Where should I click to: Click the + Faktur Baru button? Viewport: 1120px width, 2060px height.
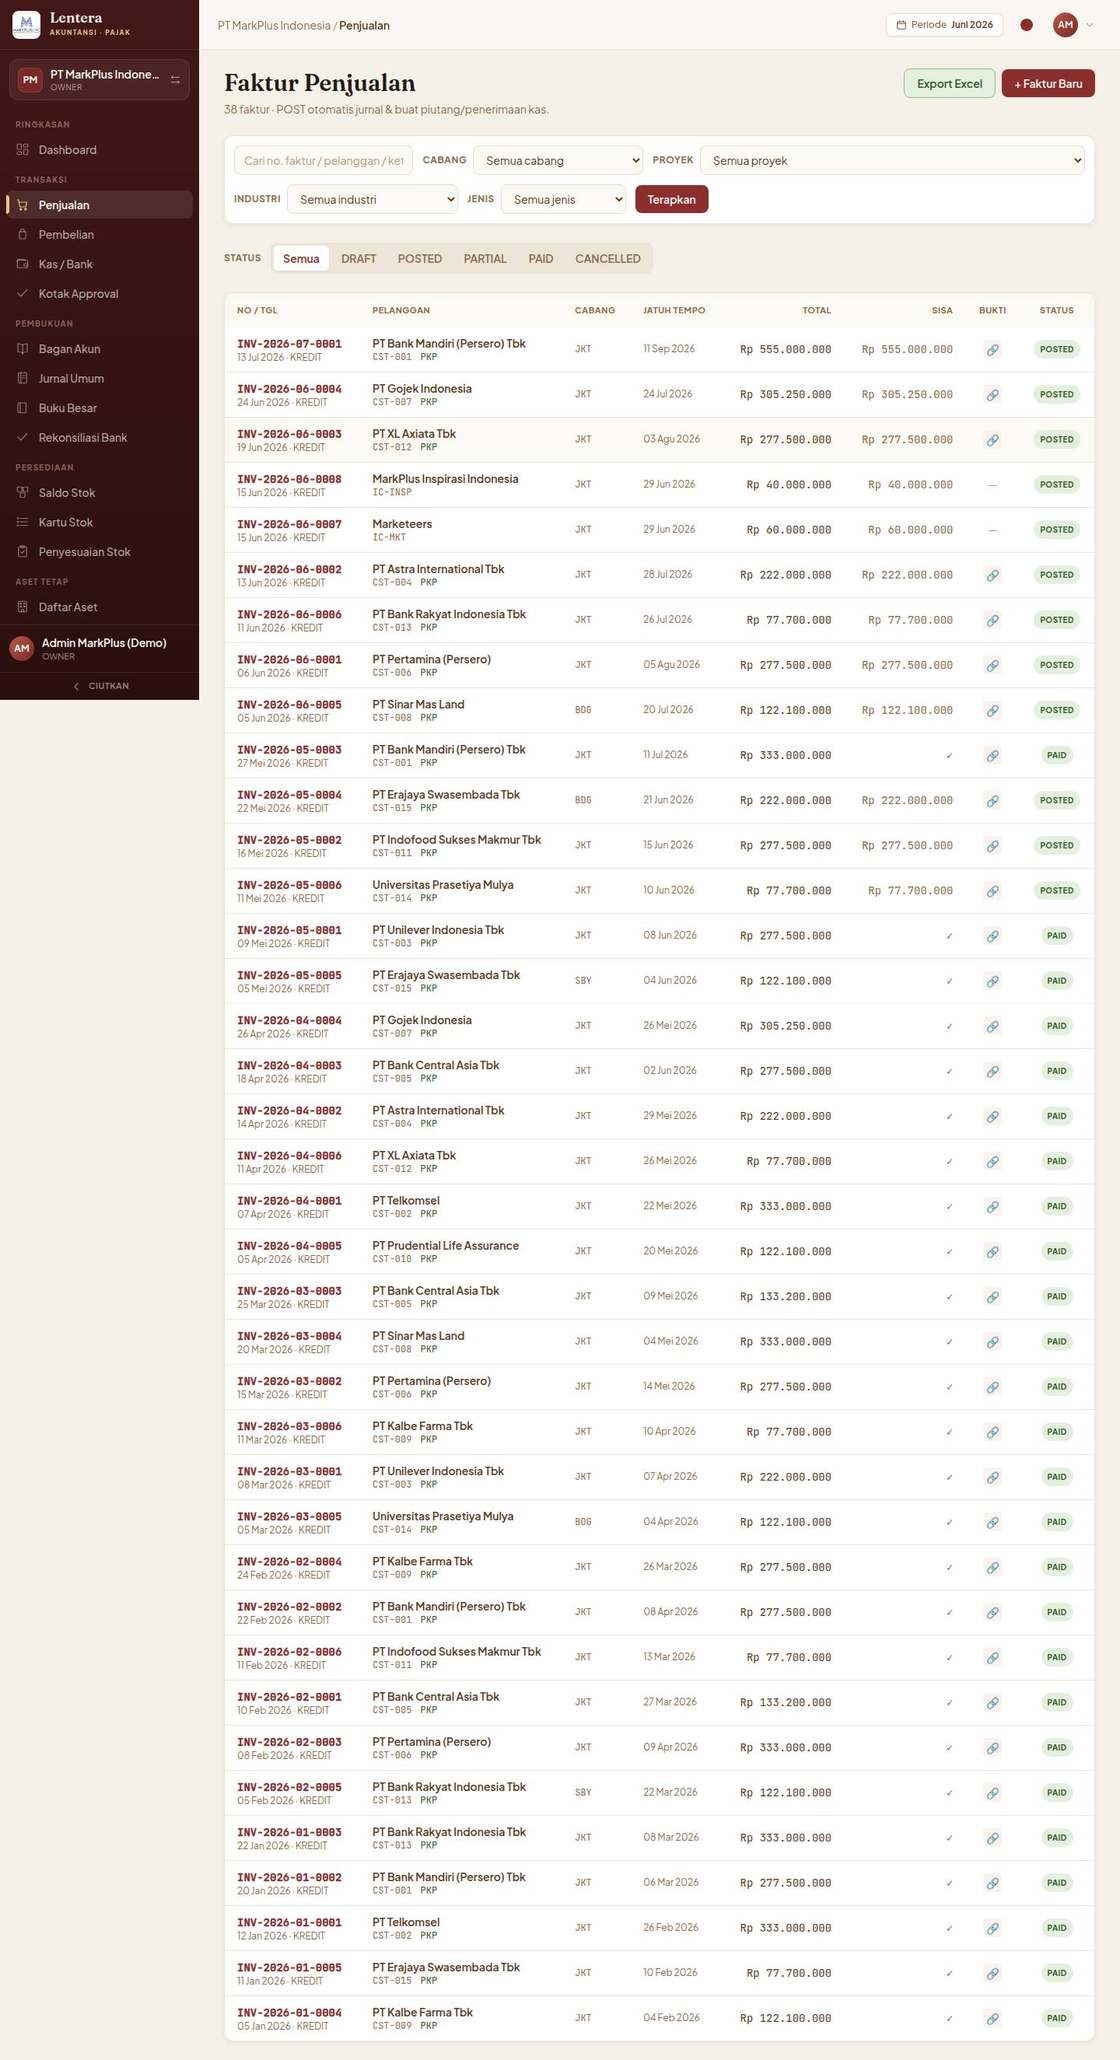pyautogui.click(x=1048, y=83)
